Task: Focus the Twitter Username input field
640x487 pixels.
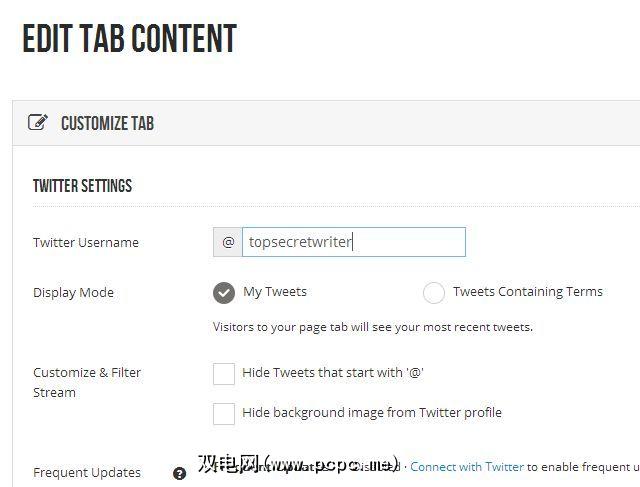Action: [354, 242]
